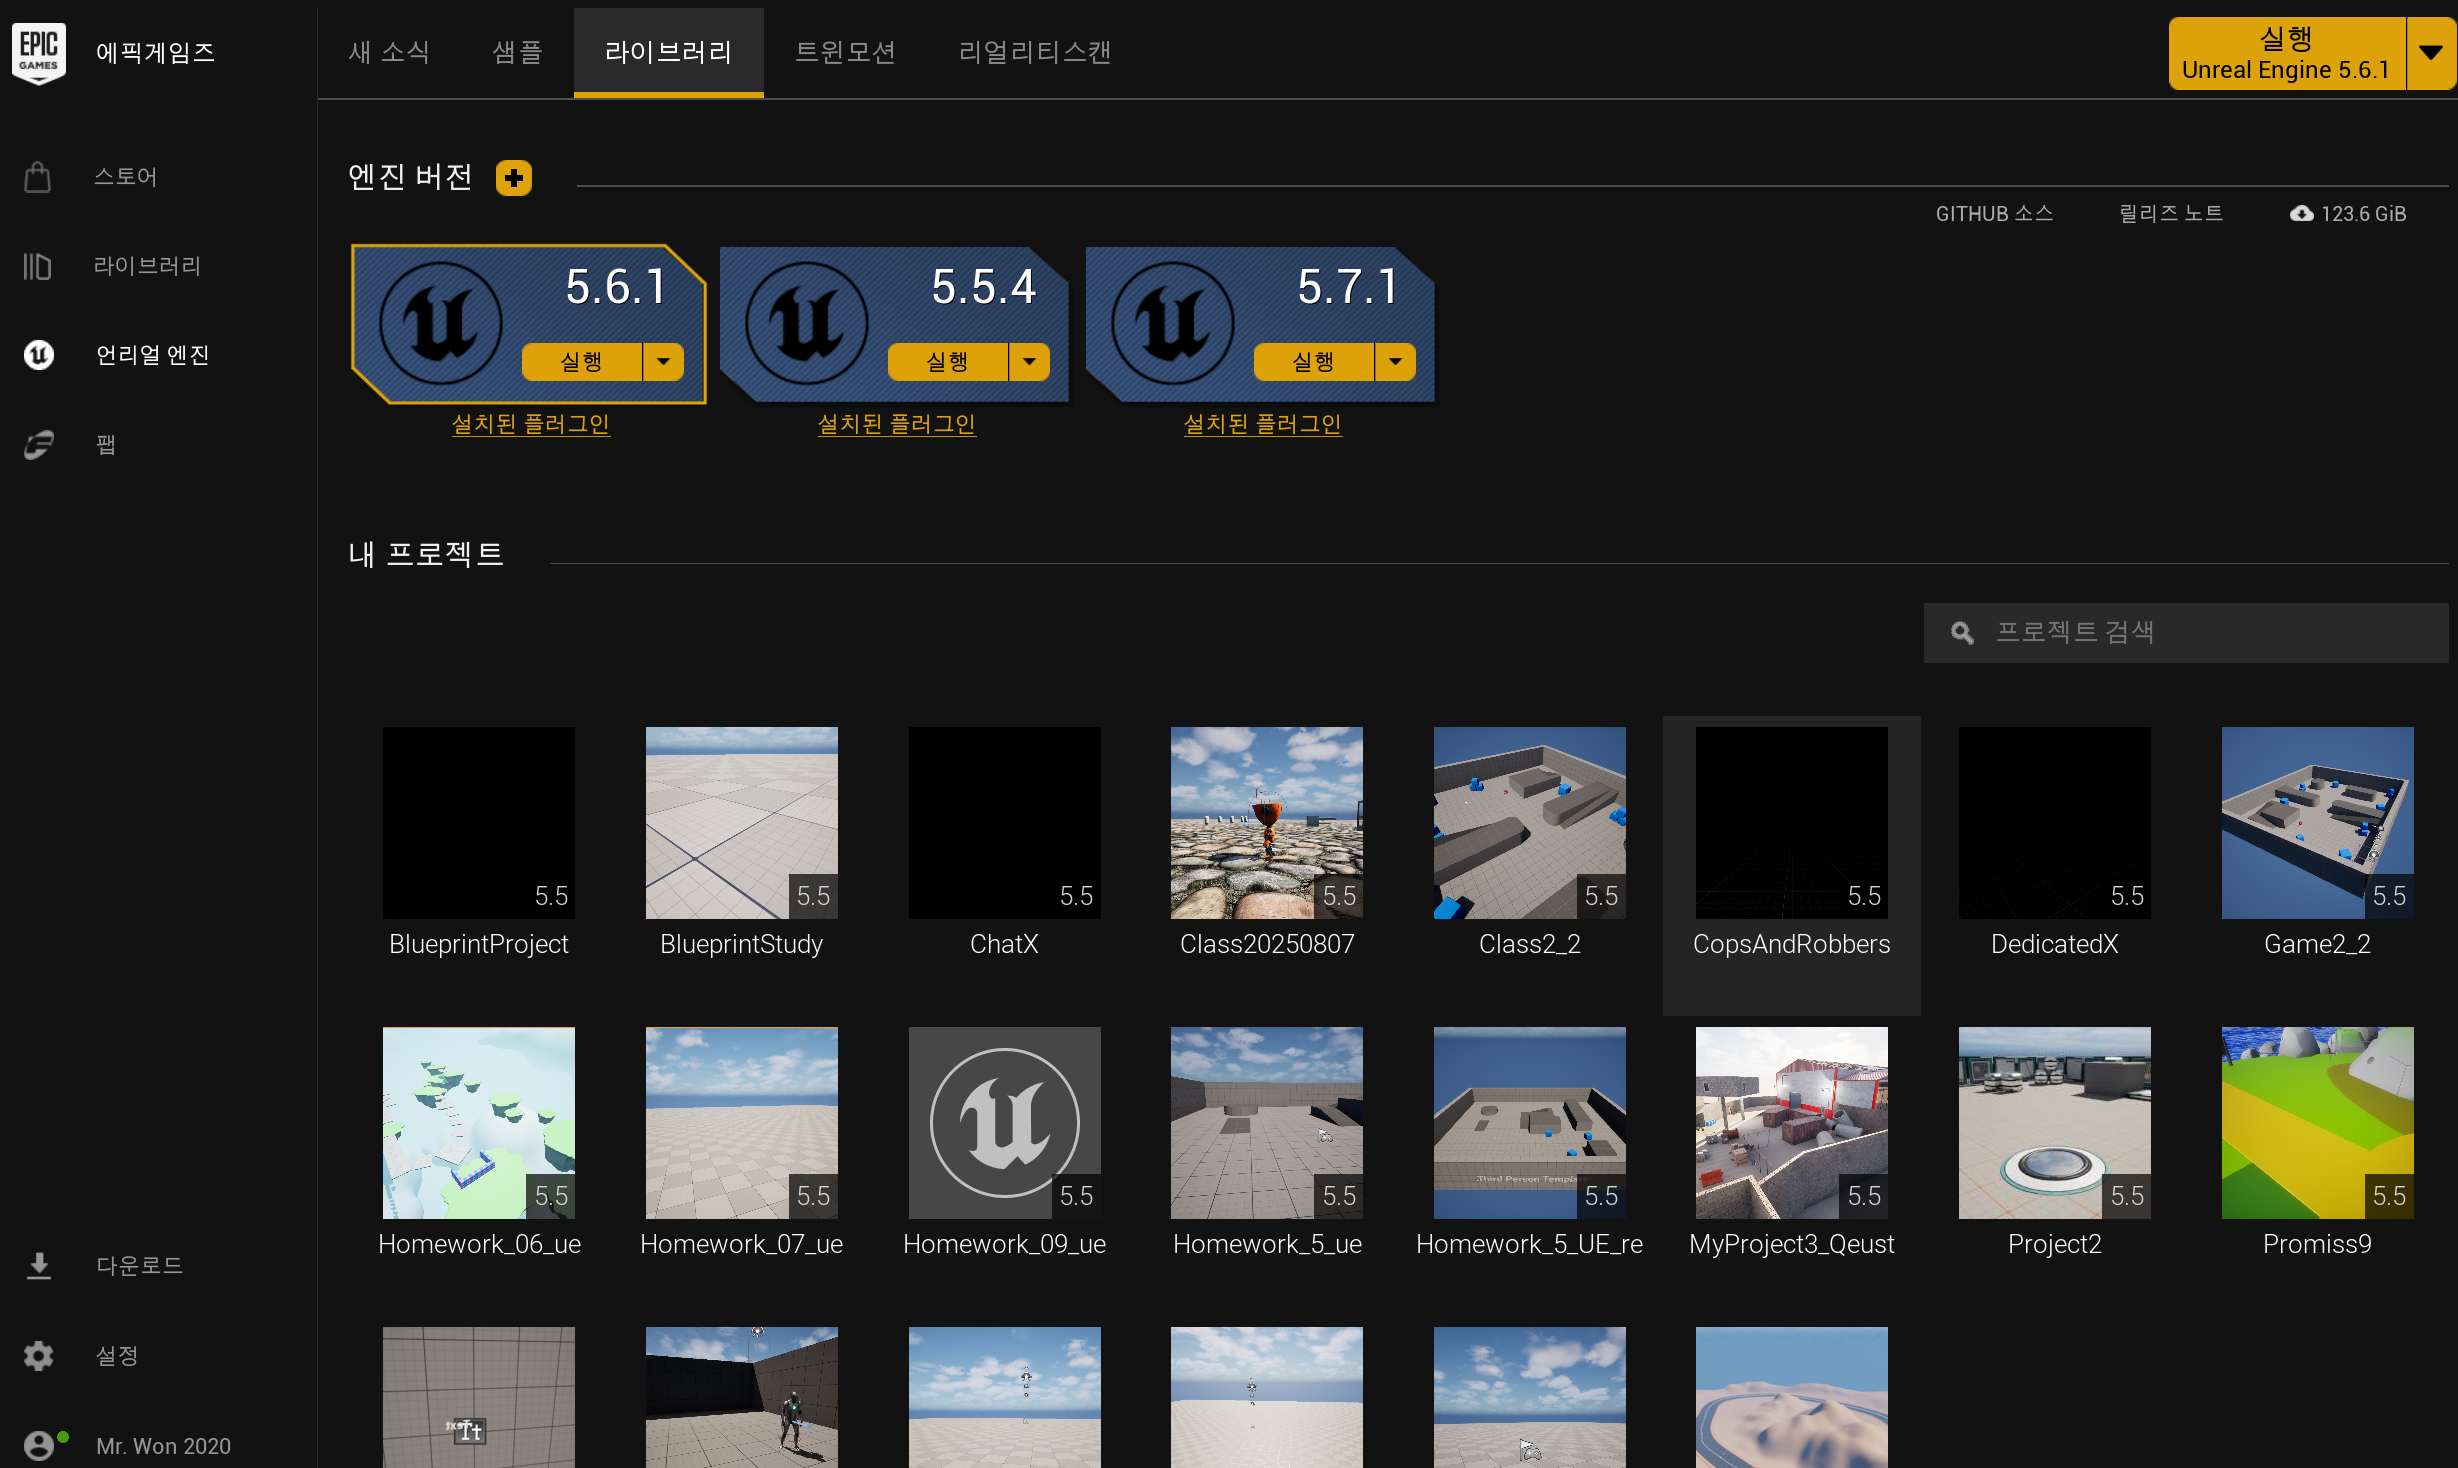Click the 프로젝트 검색 search field

click(x=2185, y=632)
